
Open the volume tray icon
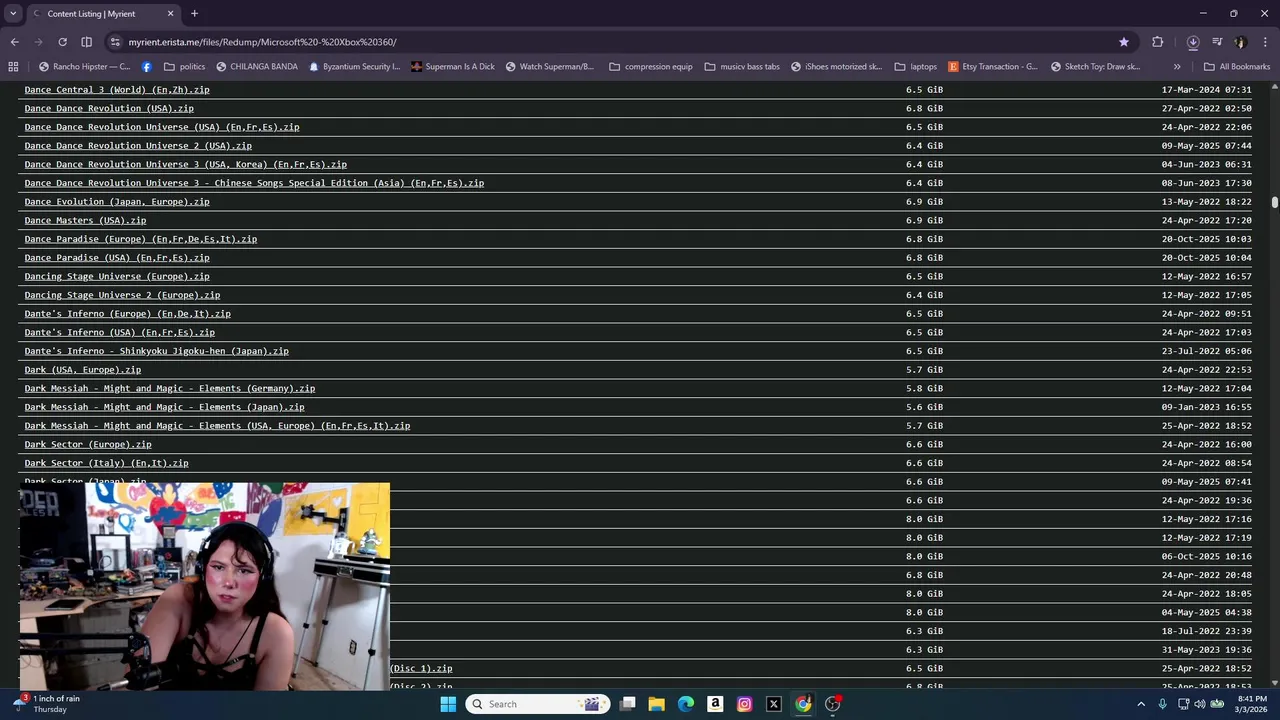coord(1200,704)
